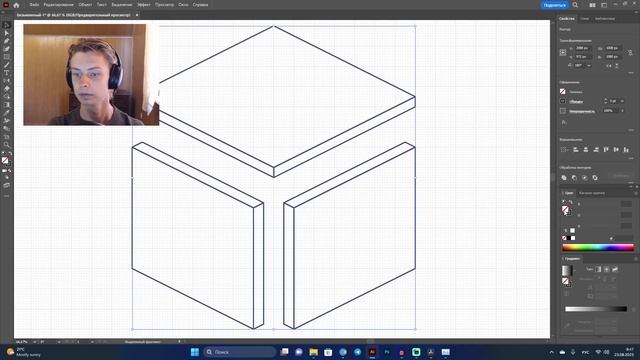Select the Rectangle tool
The width and height of the screenshot is (640, 360).
6,57
